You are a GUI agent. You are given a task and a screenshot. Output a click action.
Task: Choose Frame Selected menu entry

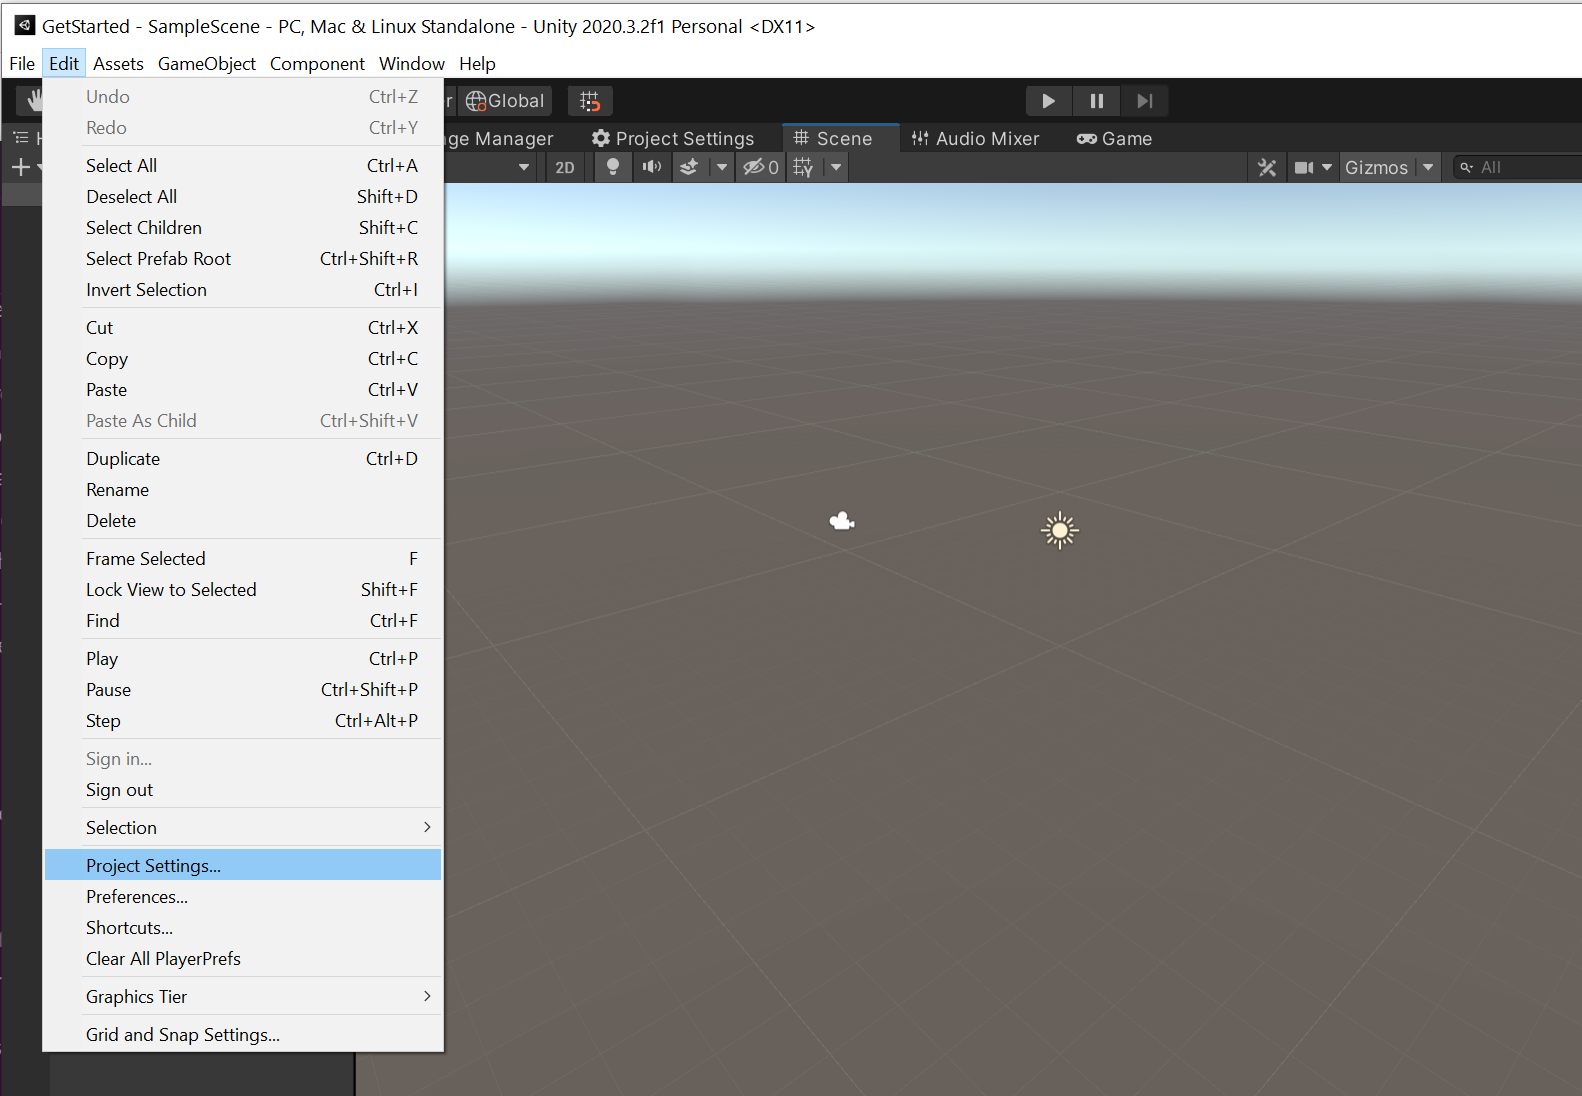[x=243, y=559]
